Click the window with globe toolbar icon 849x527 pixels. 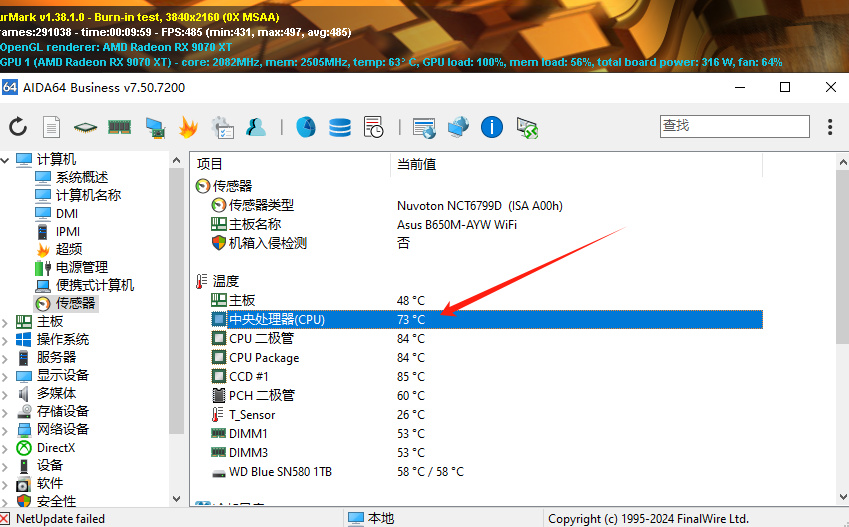click(x=424, y=128)
